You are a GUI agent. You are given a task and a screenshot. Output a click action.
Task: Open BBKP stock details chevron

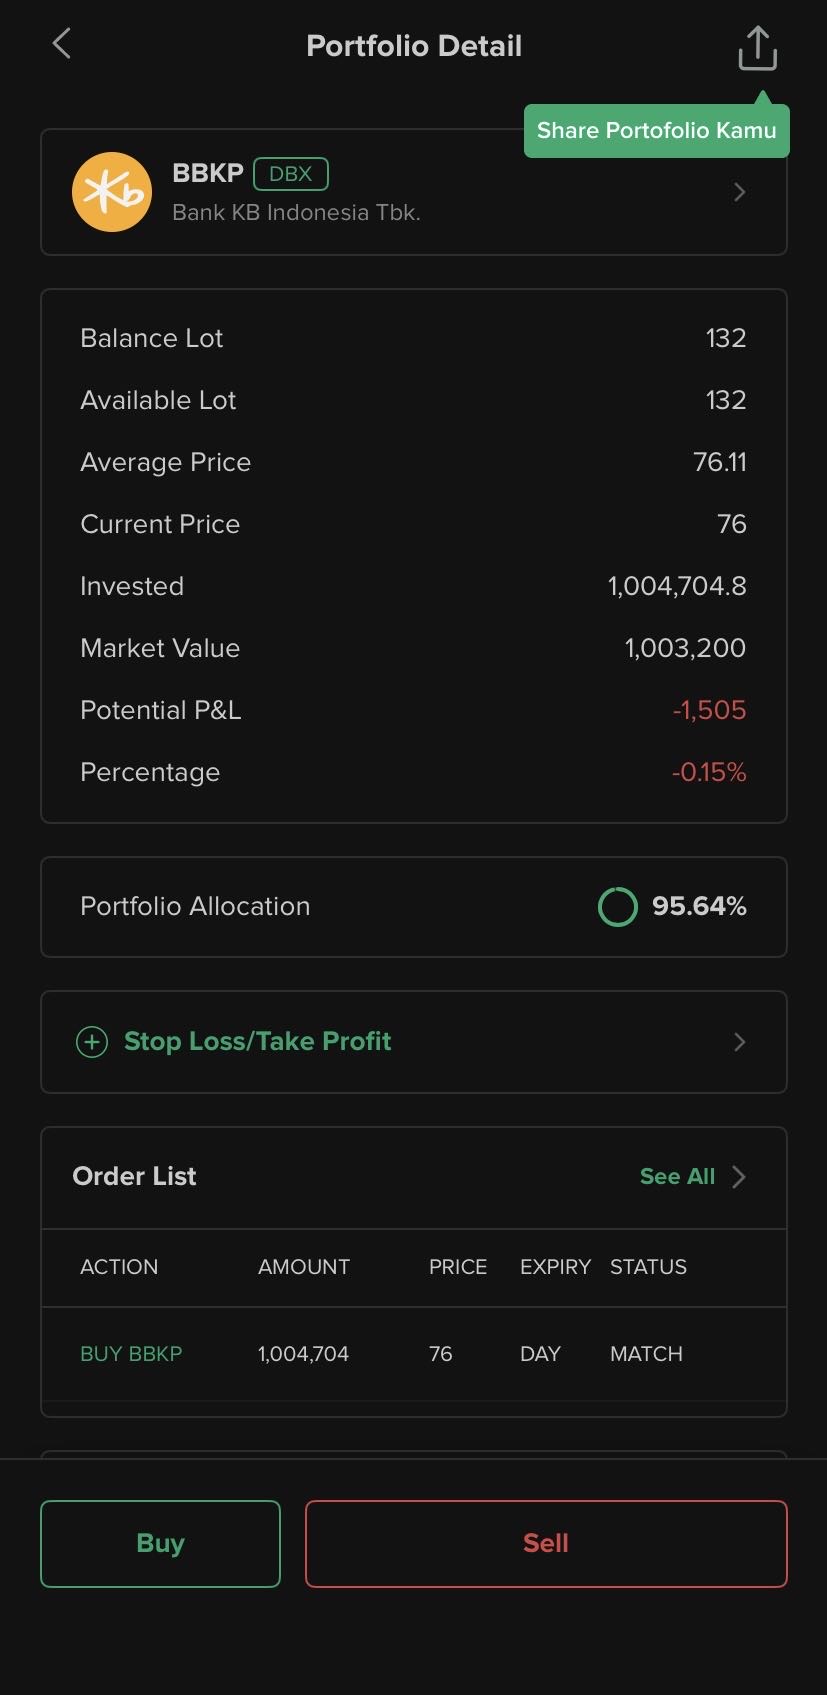(x=740, y=192)
